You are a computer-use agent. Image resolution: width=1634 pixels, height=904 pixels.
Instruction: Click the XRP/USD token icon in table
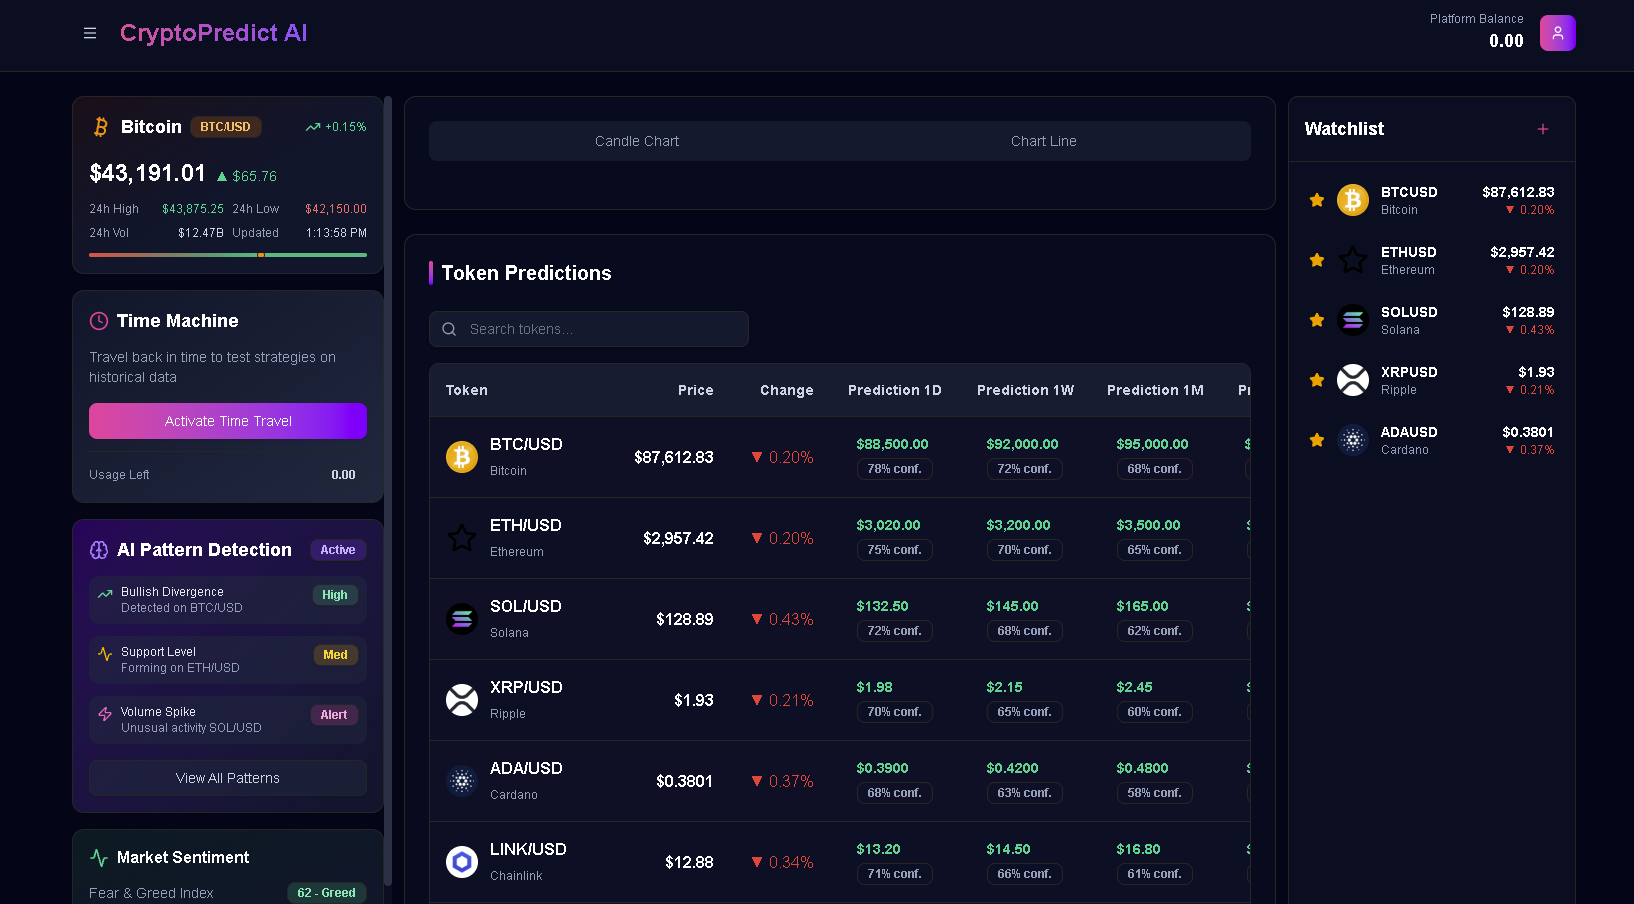462,700
